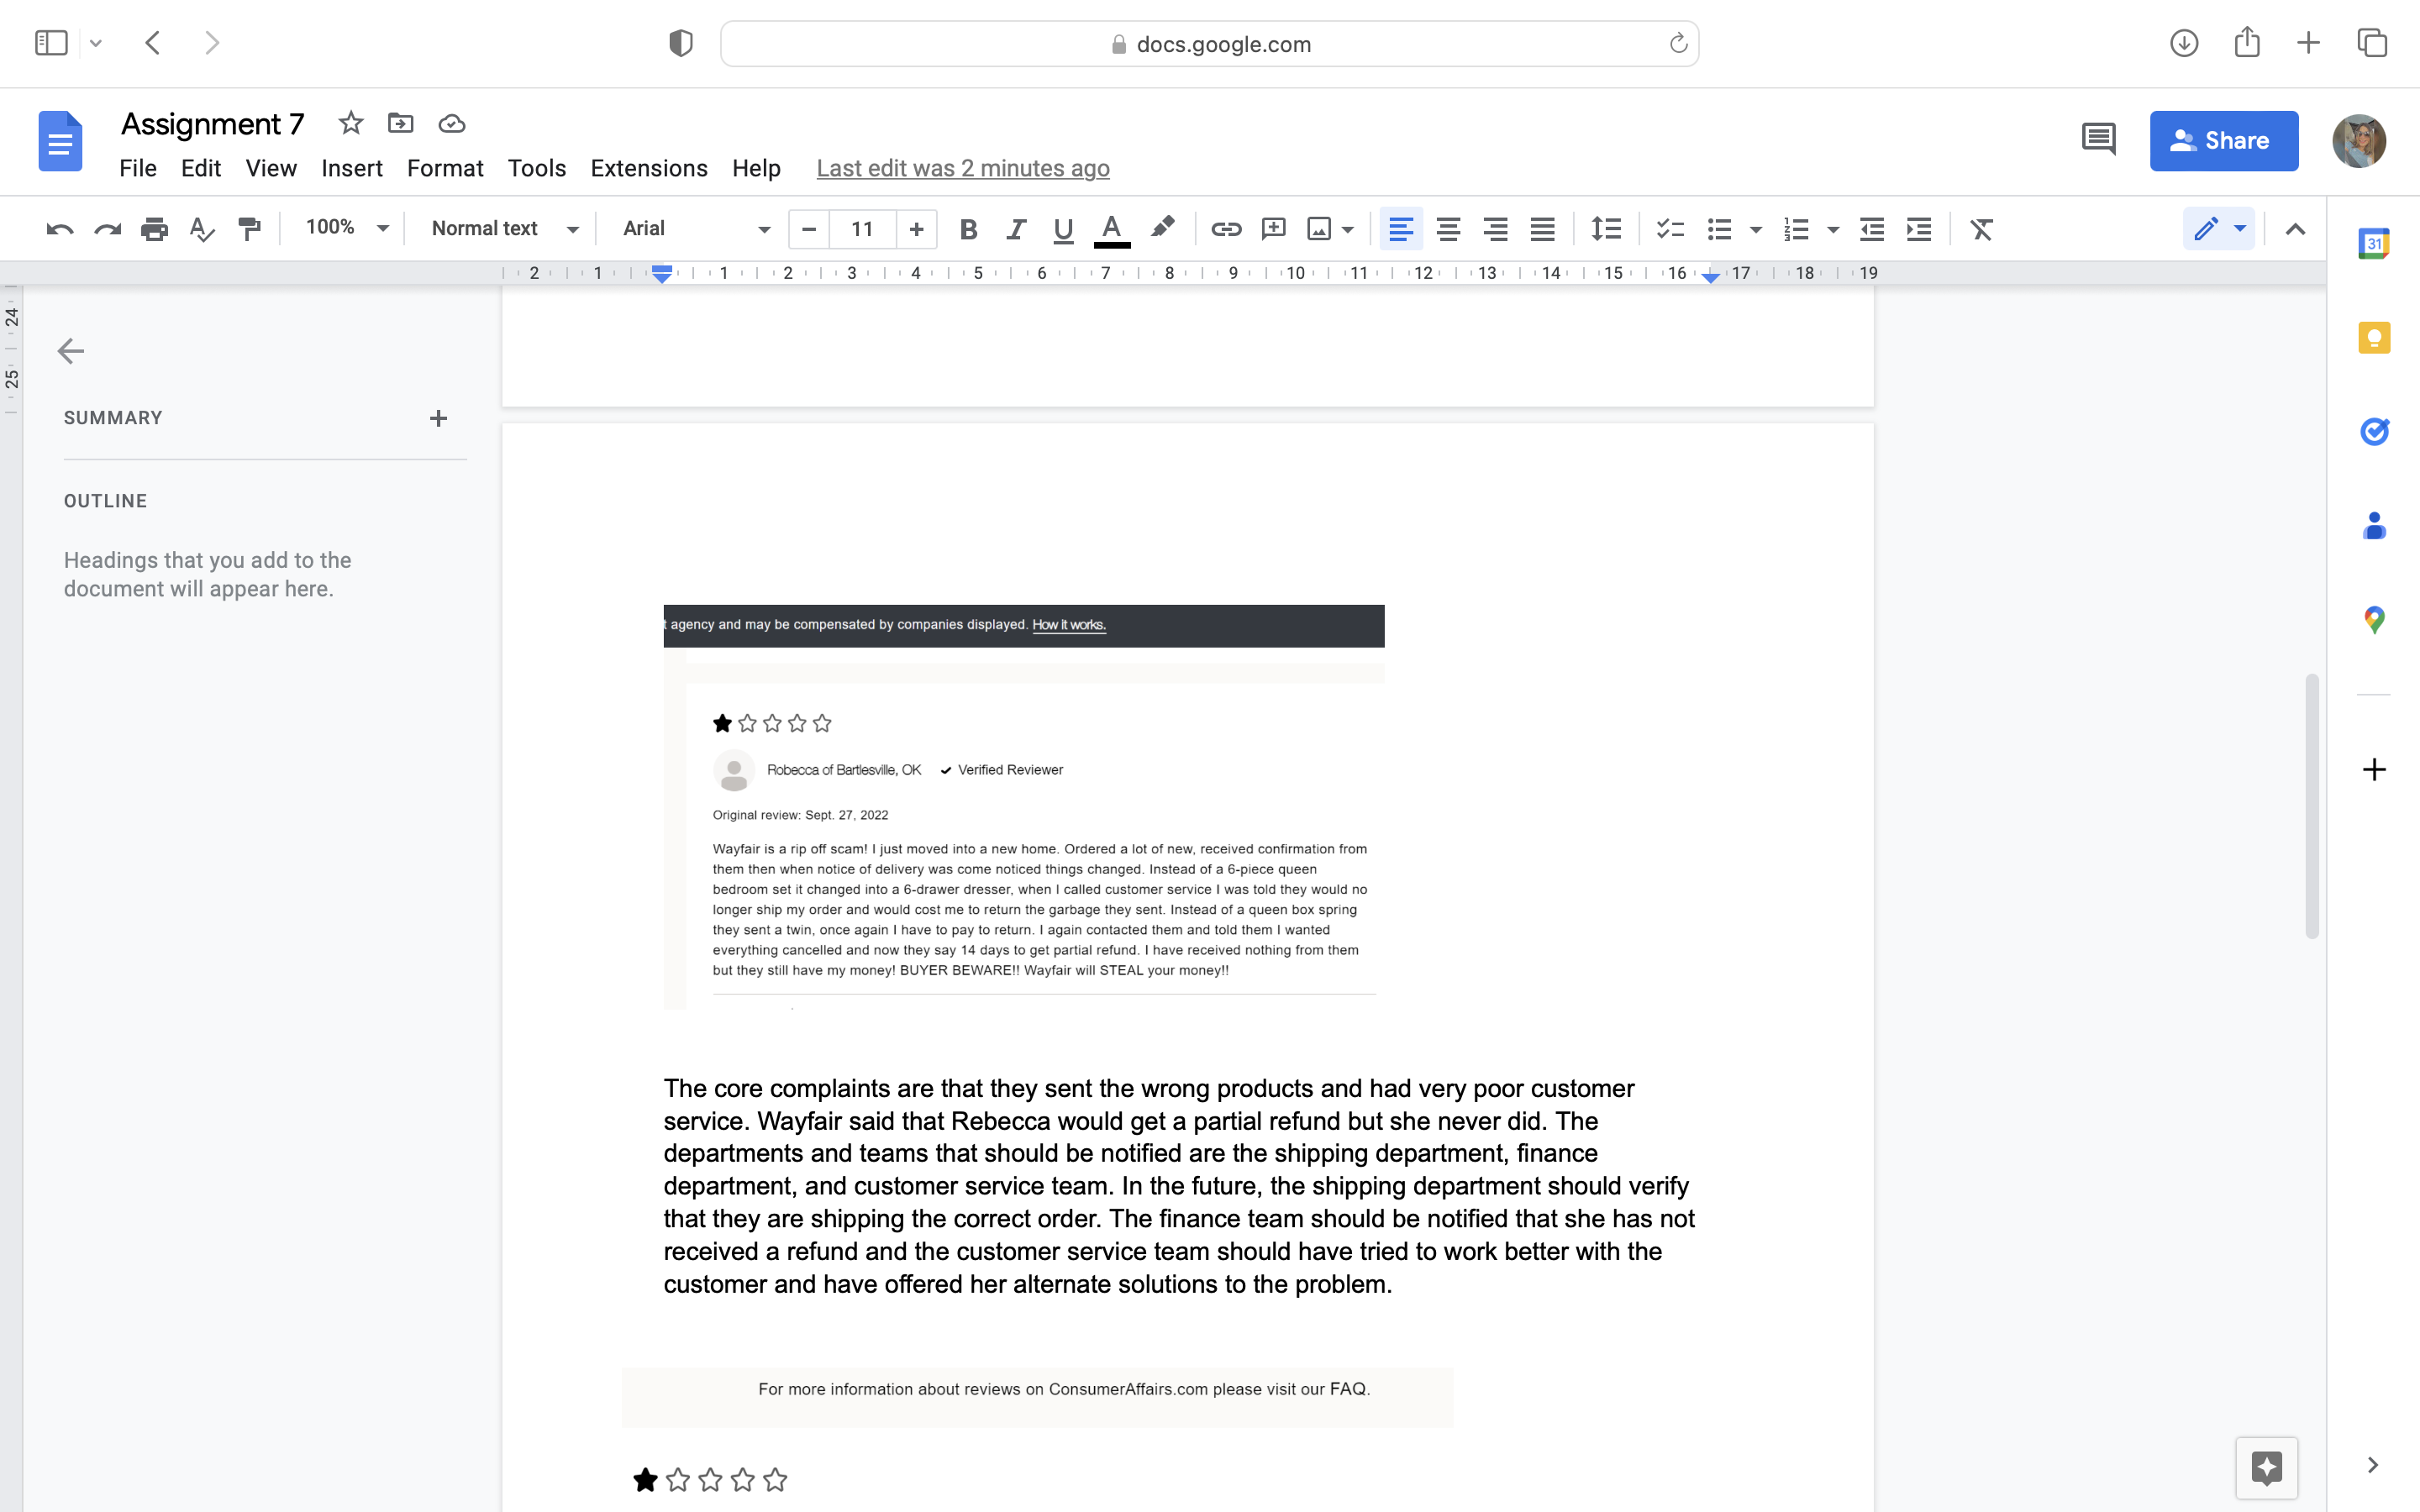Viewport: 2420px width, 1512px height.
Task: Click the Print icon
Action: [155, 229]
